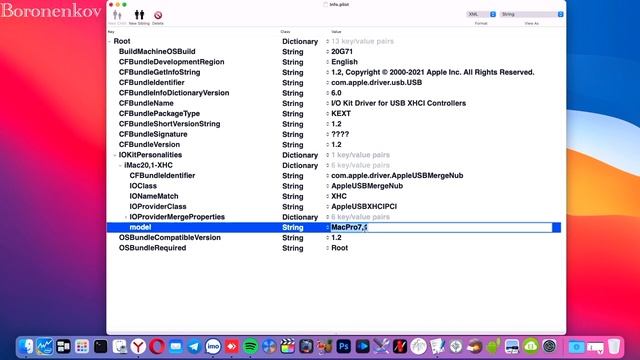Viewport: 640px width, 360px height.
Task: Select the top-level CFBundleIdentifier key
Action: tap(151, 82)
